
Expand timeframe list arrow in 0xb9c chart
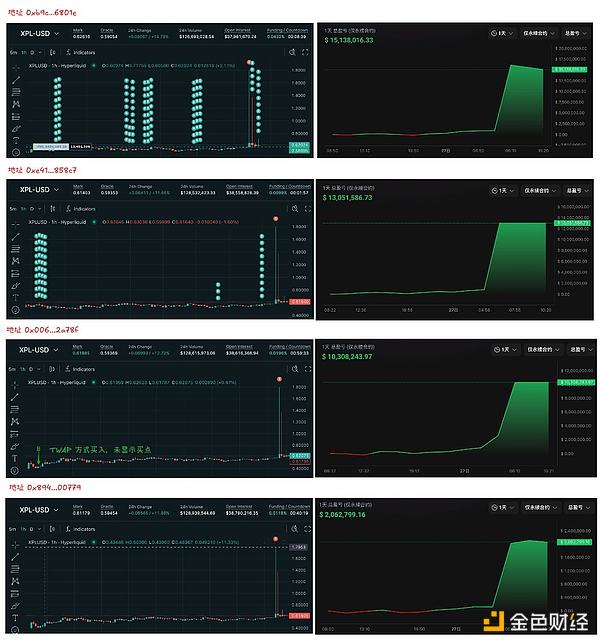(40, 52)
